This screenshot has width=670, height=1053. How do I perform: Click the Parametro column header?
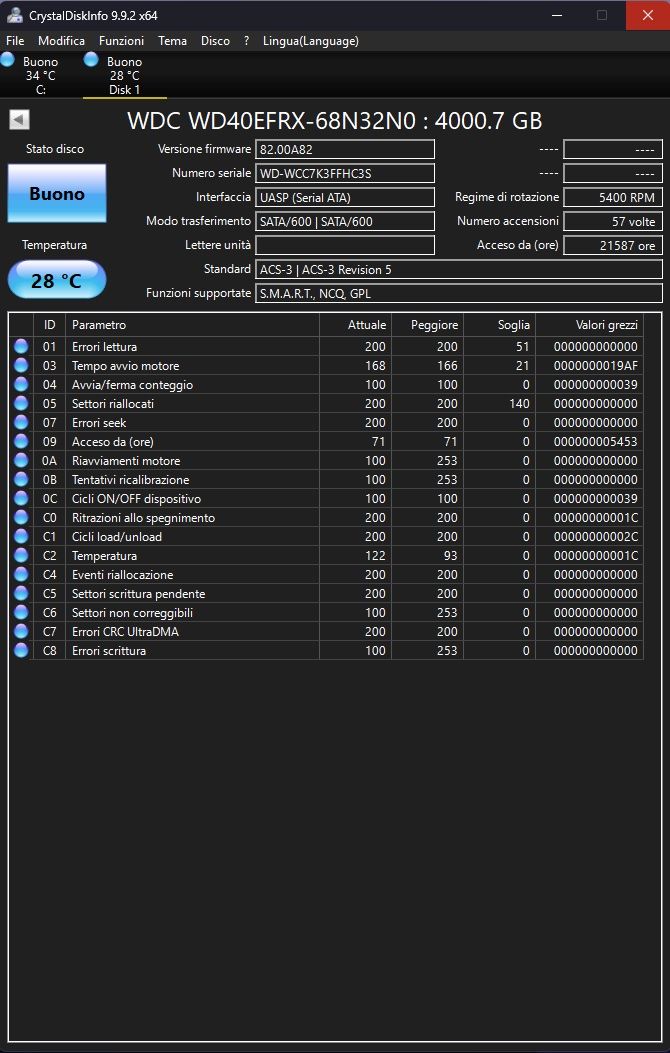tap(193, 325)
